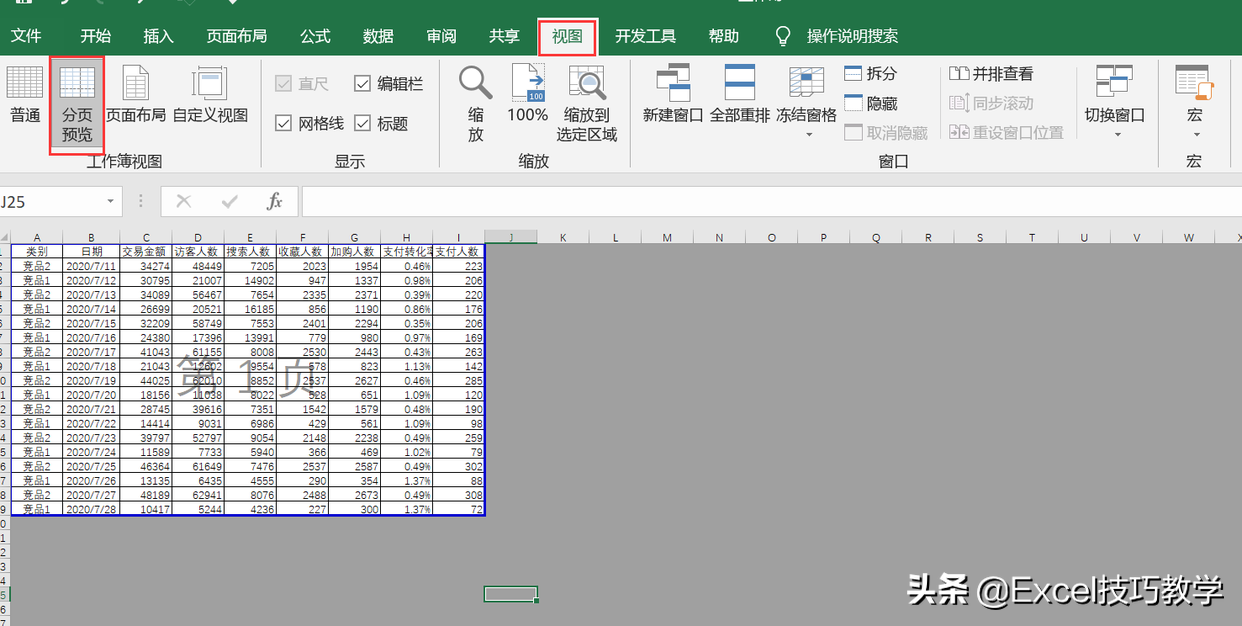Click cell with value 48449
1242x626 pixels.
pyautogui.click(x=197, y=267)
